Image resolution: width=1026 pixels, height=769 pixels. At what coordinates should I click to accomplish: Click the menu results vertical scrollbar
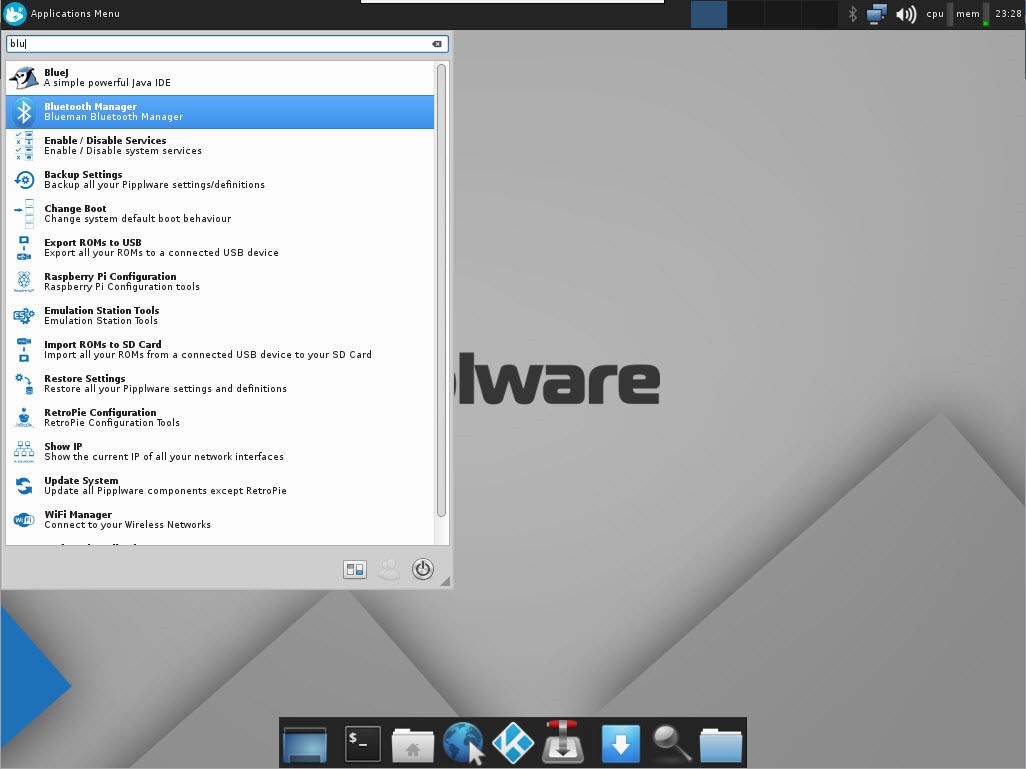click(441, 290)
